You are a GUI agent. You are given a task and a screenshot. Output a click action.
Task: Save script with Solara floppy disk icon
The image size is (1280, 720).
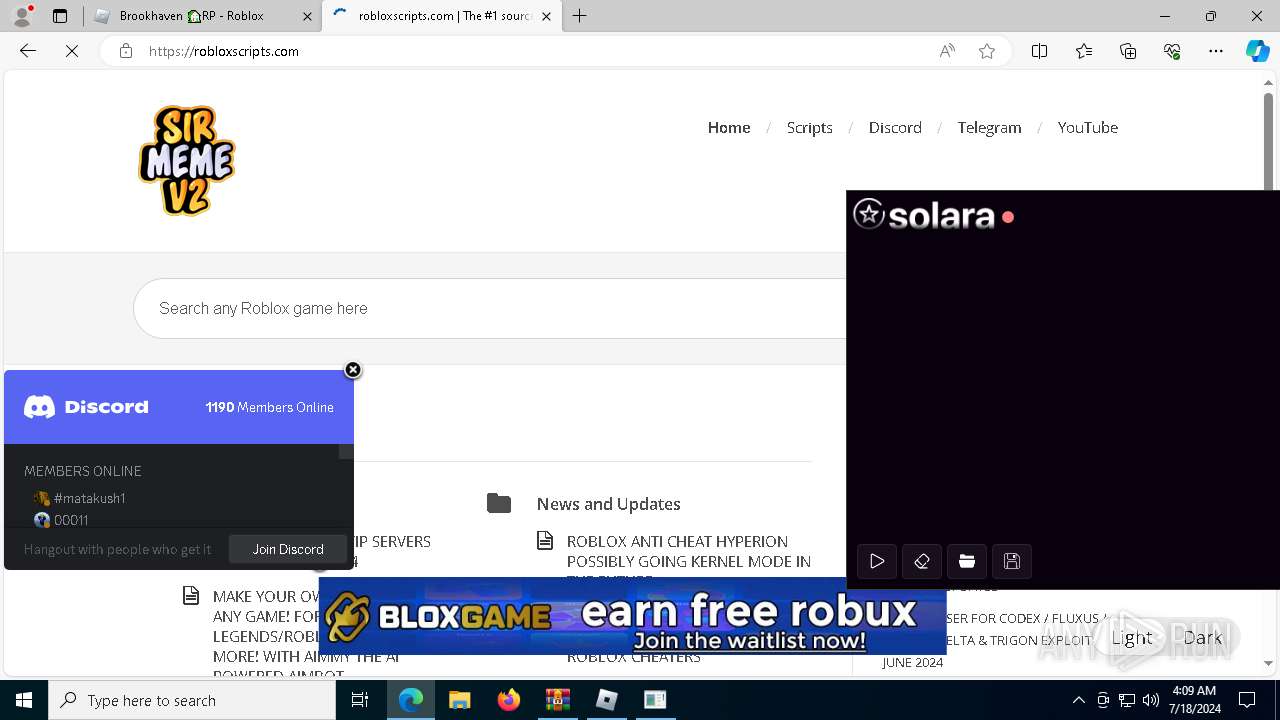[1012, 561]
